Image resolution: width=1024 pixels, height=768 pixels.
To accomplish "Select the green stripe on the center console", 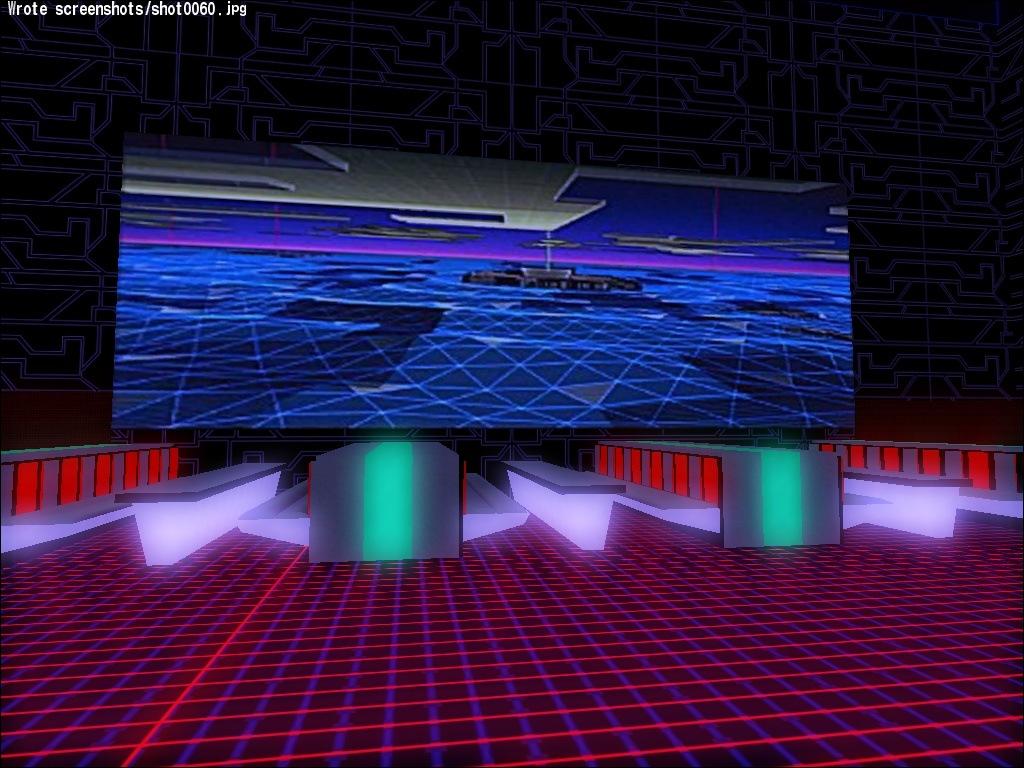I will click(386, 502).
